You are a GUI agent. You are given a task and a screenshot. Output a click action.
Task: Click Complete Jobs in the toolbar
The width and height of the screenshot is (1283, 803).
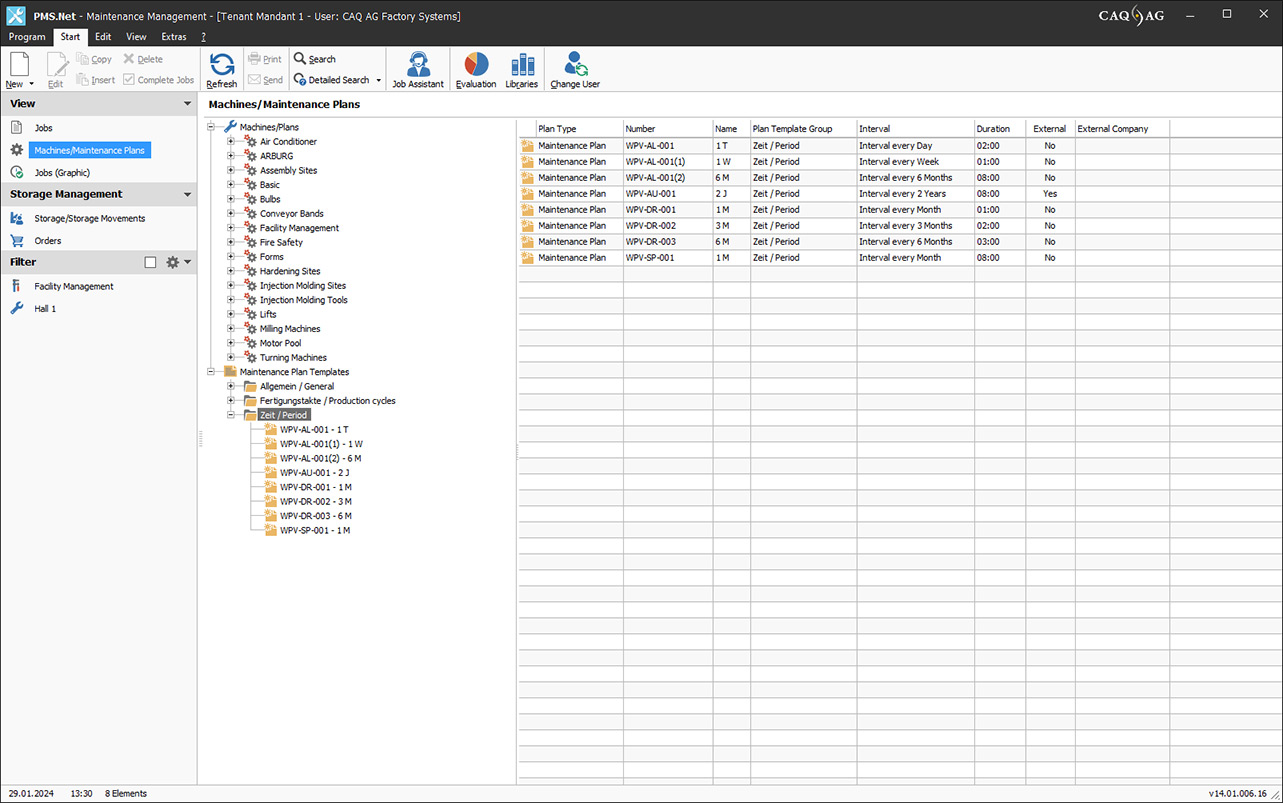159,80
